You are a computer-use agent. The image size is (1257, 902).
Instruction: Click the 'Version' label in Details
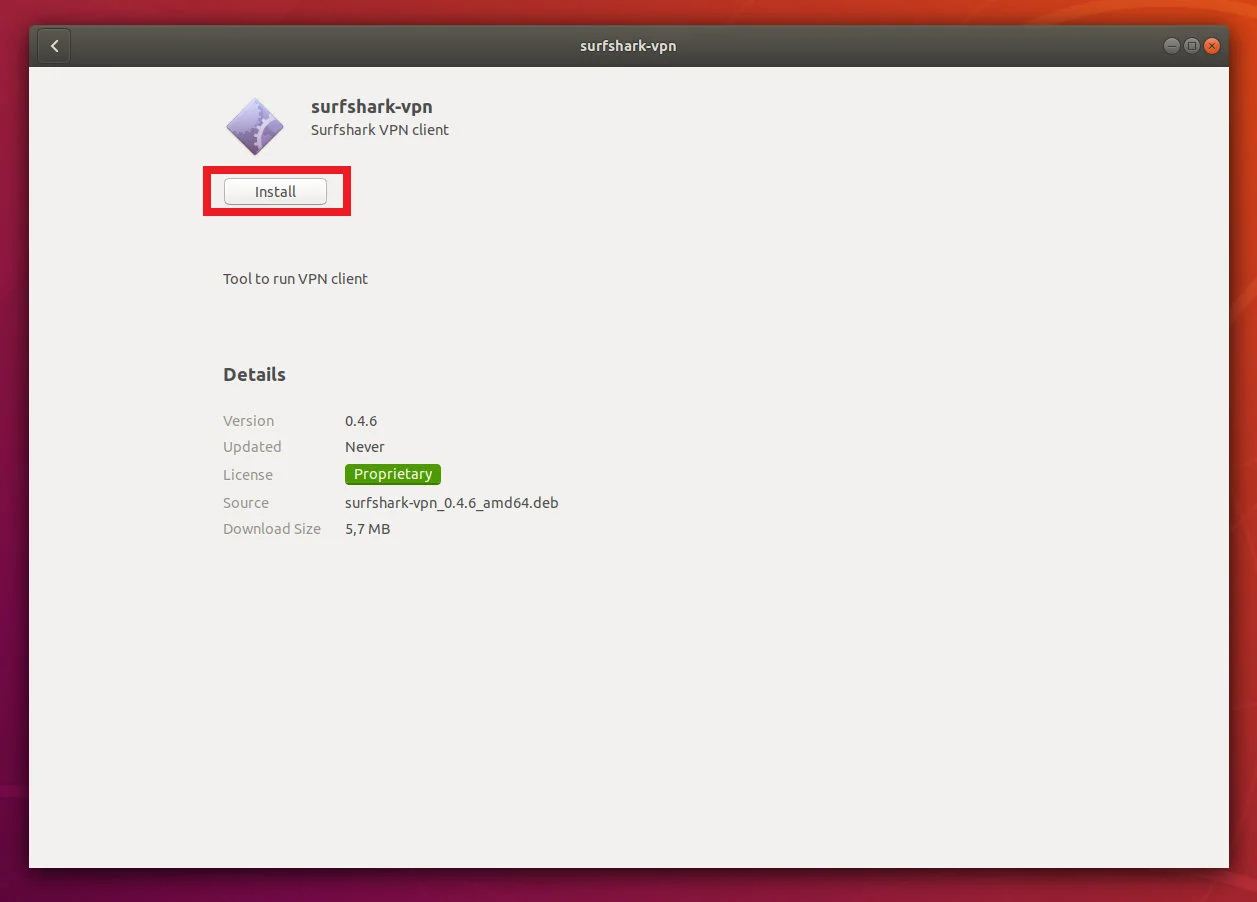[248, 421]
